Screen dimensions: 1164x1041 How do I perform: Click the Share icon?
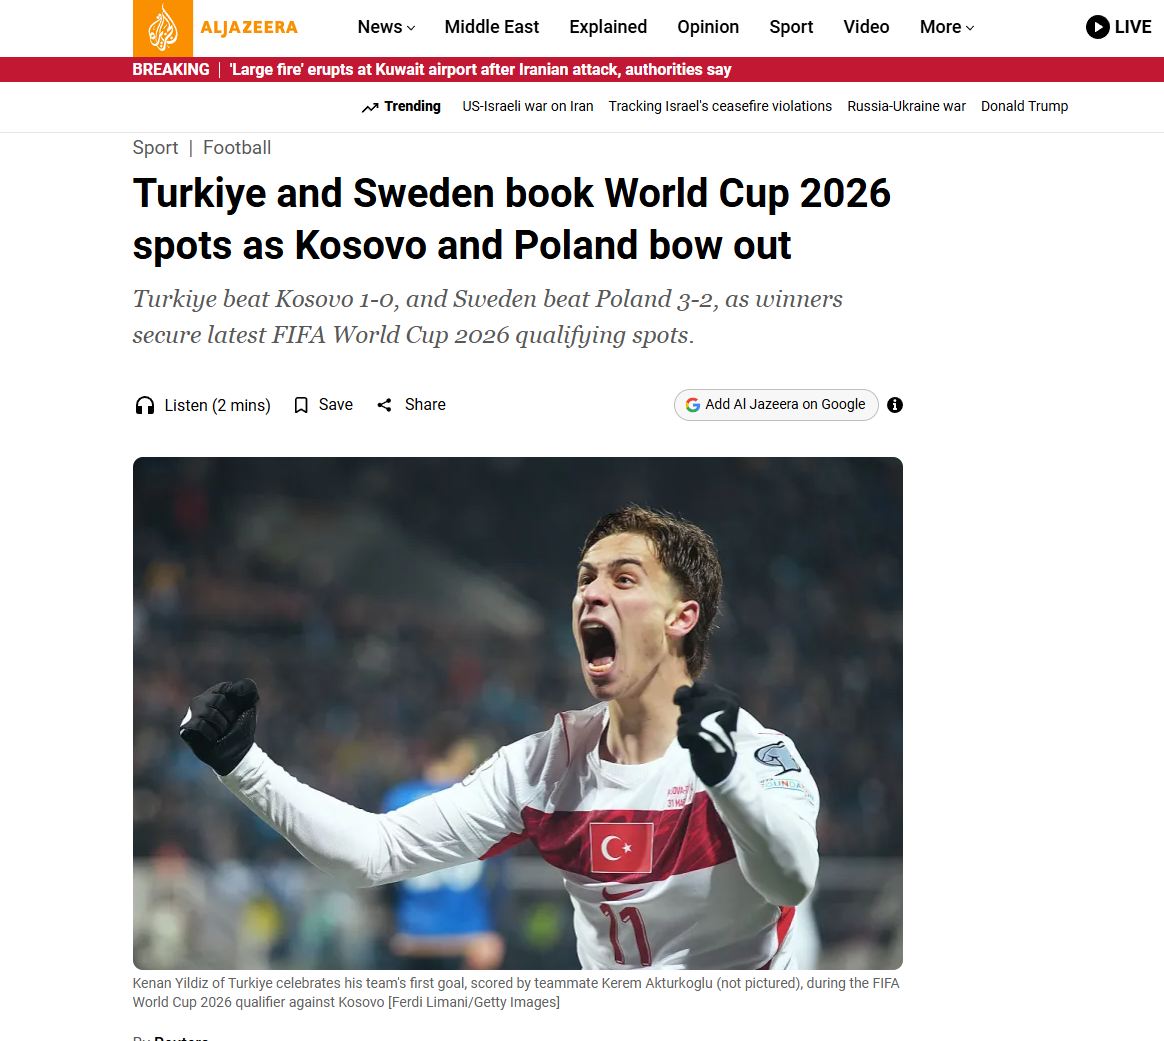pyautogui.click(x=384, y=405)
